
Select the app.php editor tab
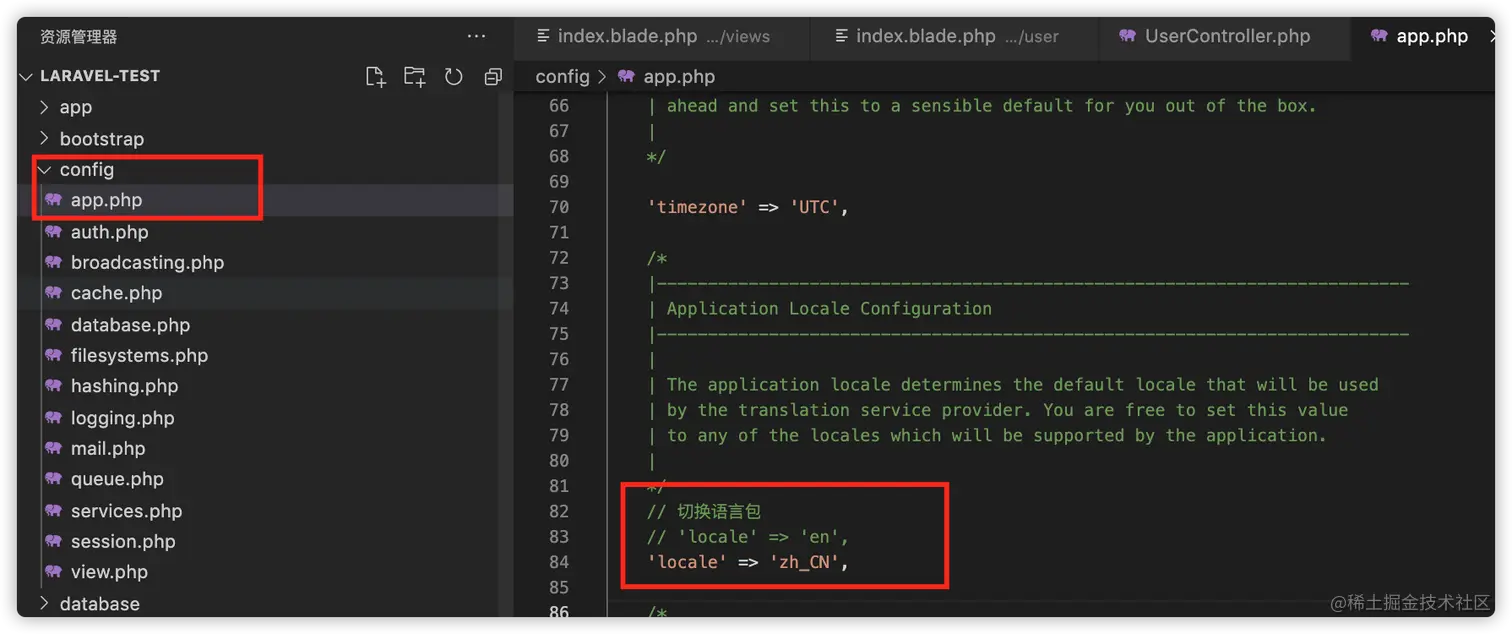click(1424, 36)
